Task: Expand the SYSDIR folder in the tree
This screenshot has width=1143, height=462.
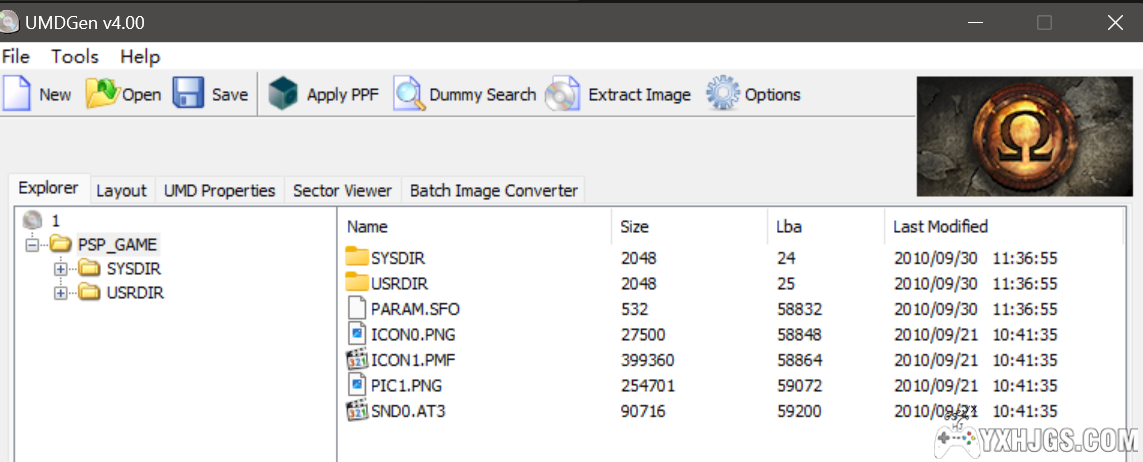Action: tap(61, 268)
